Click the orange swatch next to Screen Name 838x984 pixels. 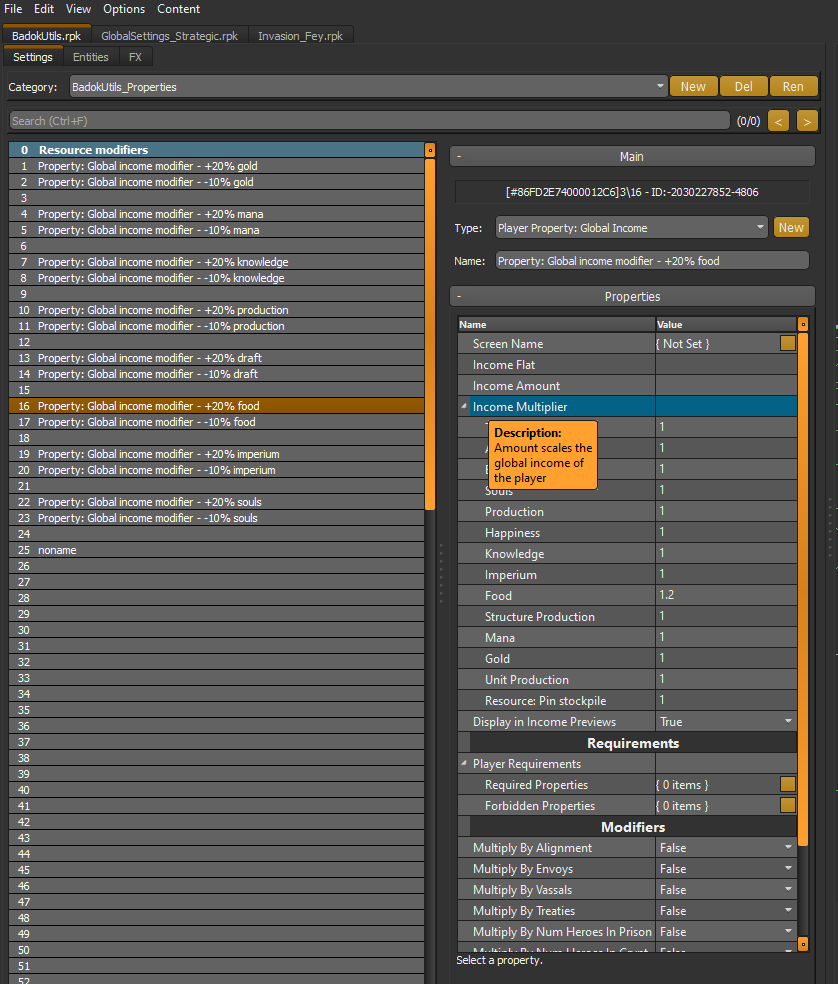coord(788,342)
